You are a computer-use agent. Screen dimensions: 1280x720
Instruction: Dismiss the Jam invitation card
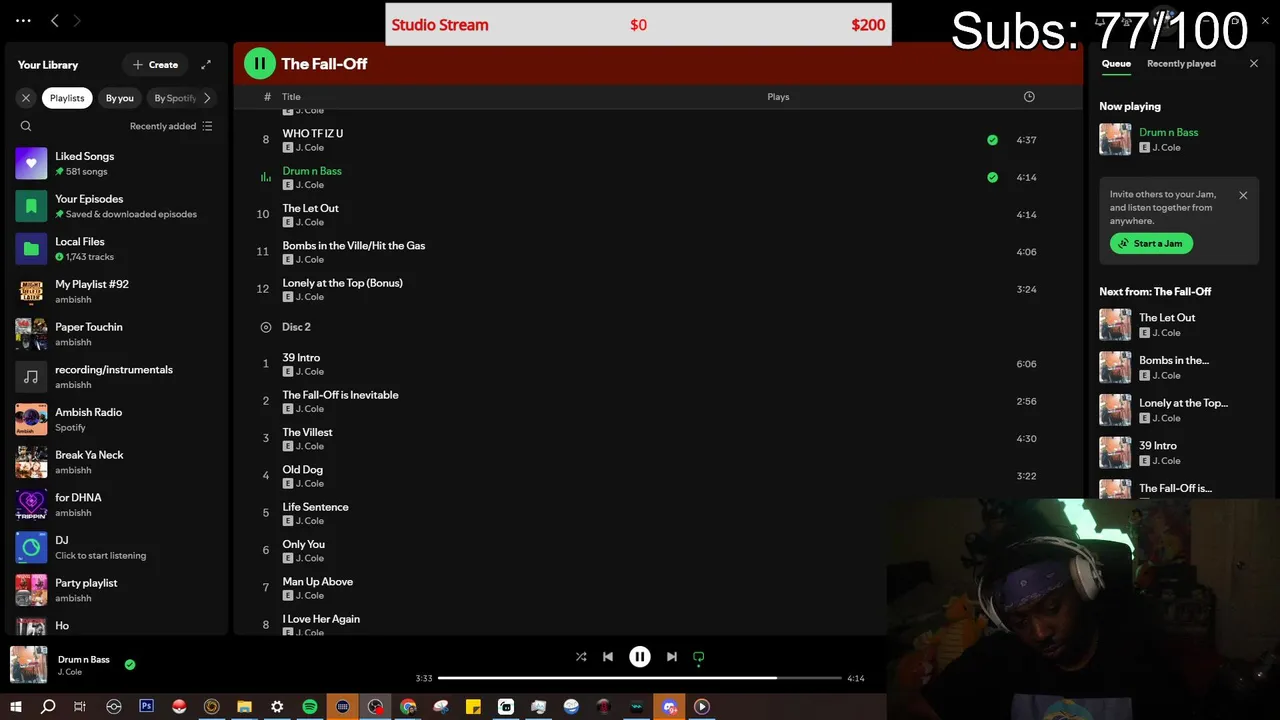1243,195
